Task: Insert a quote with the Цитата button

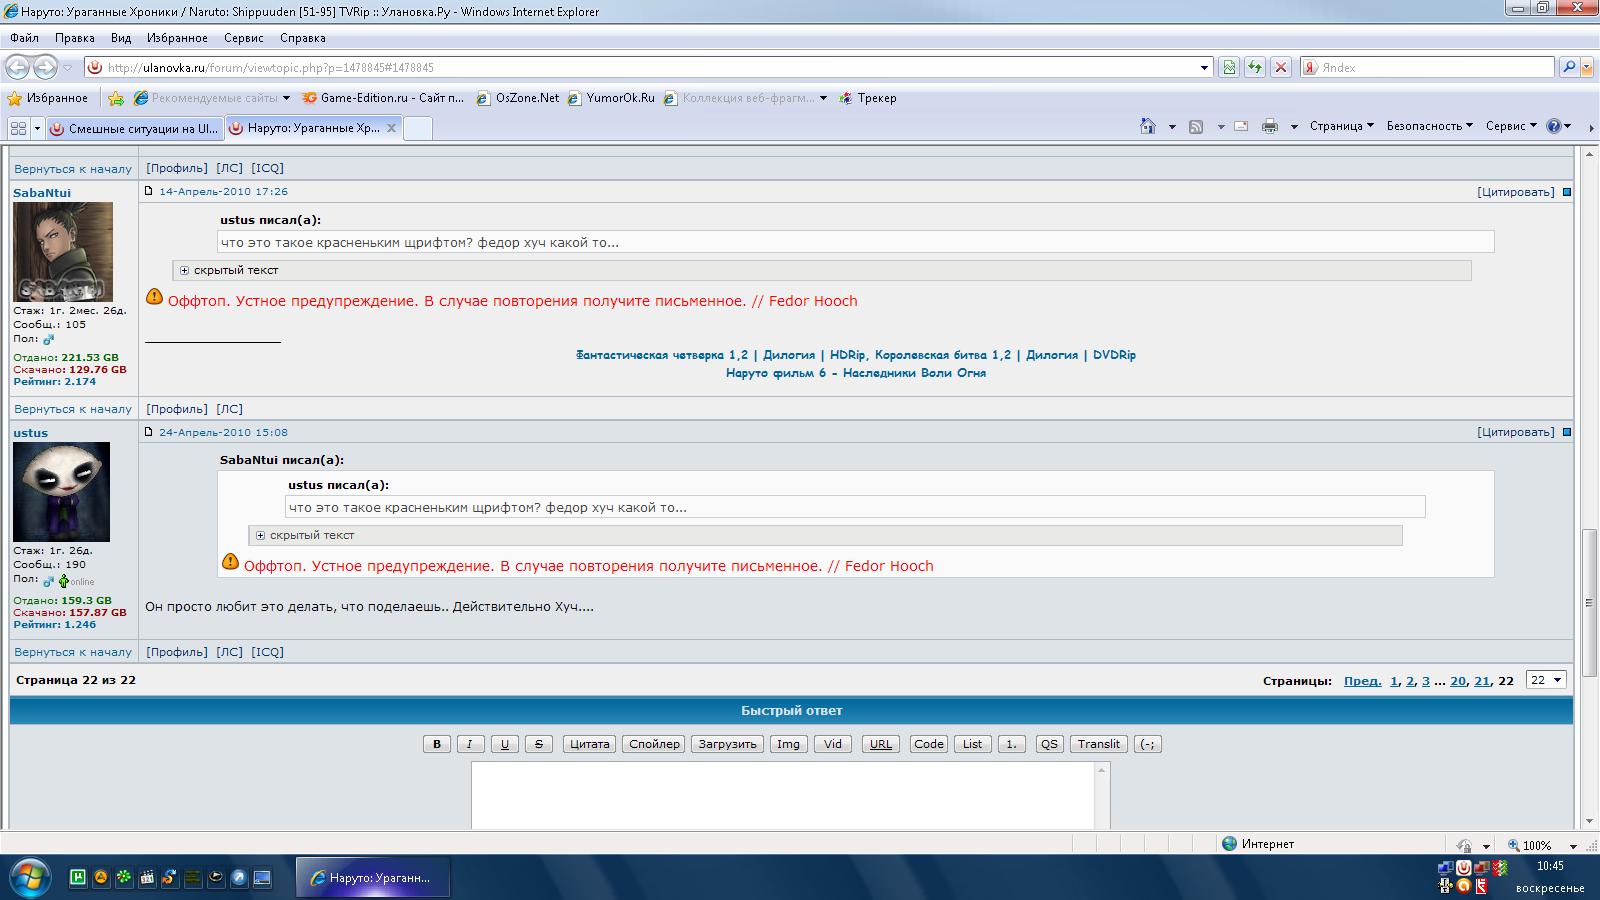Action: coord(589,744)
